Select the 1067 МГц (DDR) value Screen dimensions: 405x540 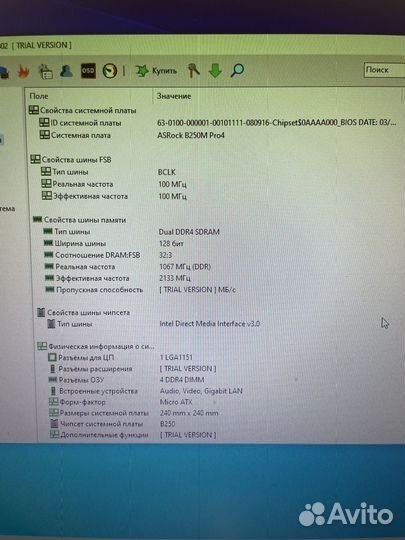[x=185, y=267]
